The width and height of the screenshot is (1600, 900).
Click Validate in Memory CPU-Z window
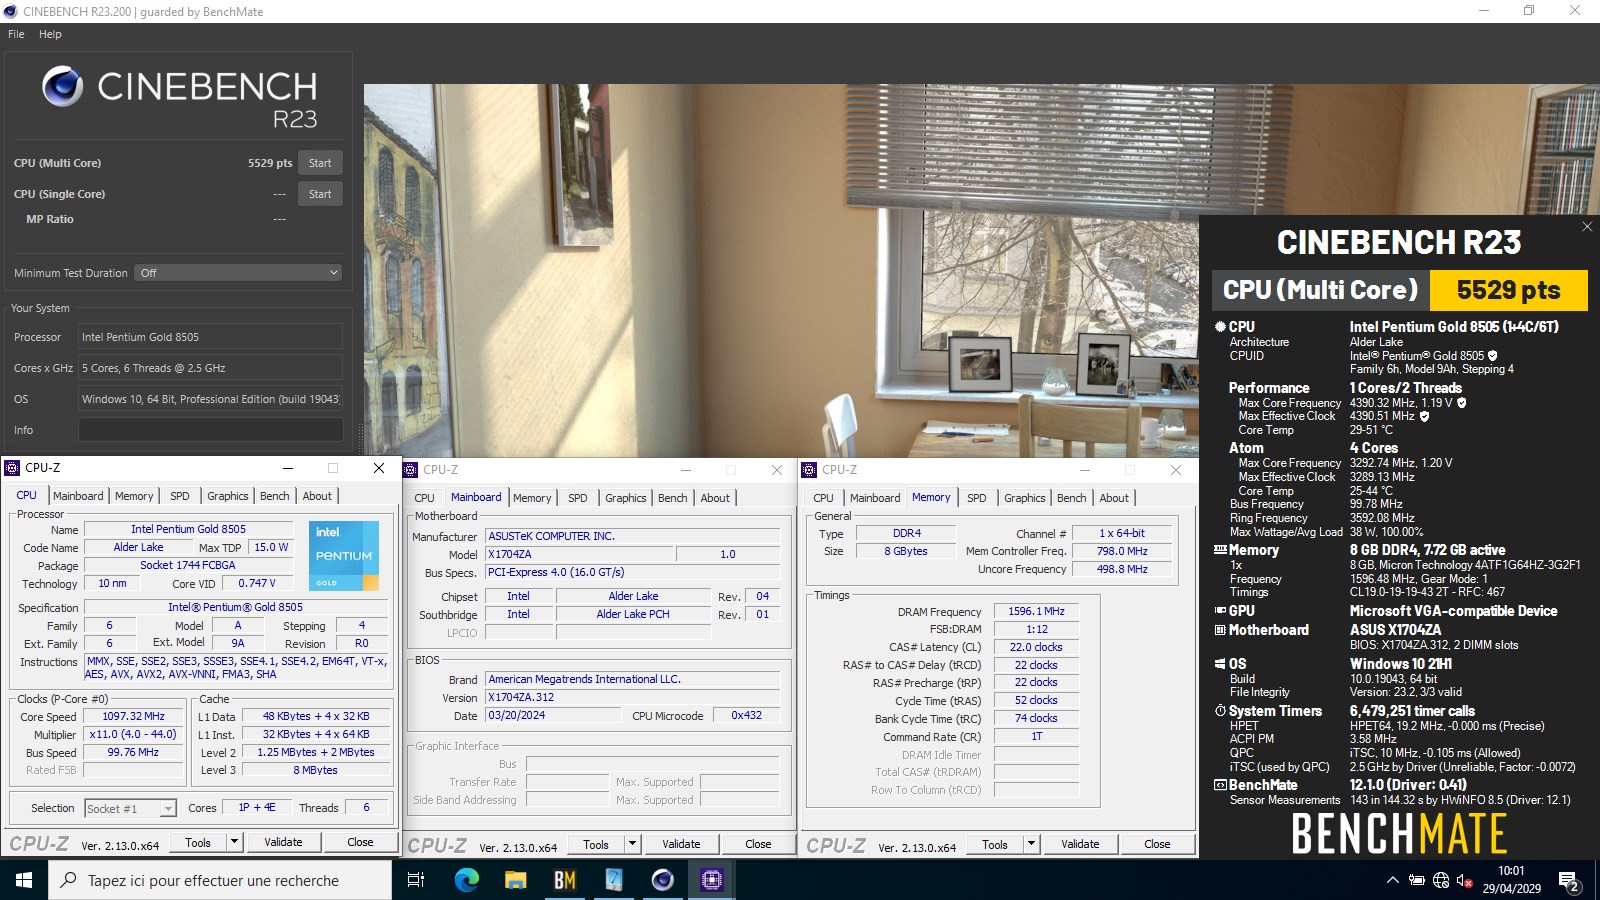[1080, 844]
